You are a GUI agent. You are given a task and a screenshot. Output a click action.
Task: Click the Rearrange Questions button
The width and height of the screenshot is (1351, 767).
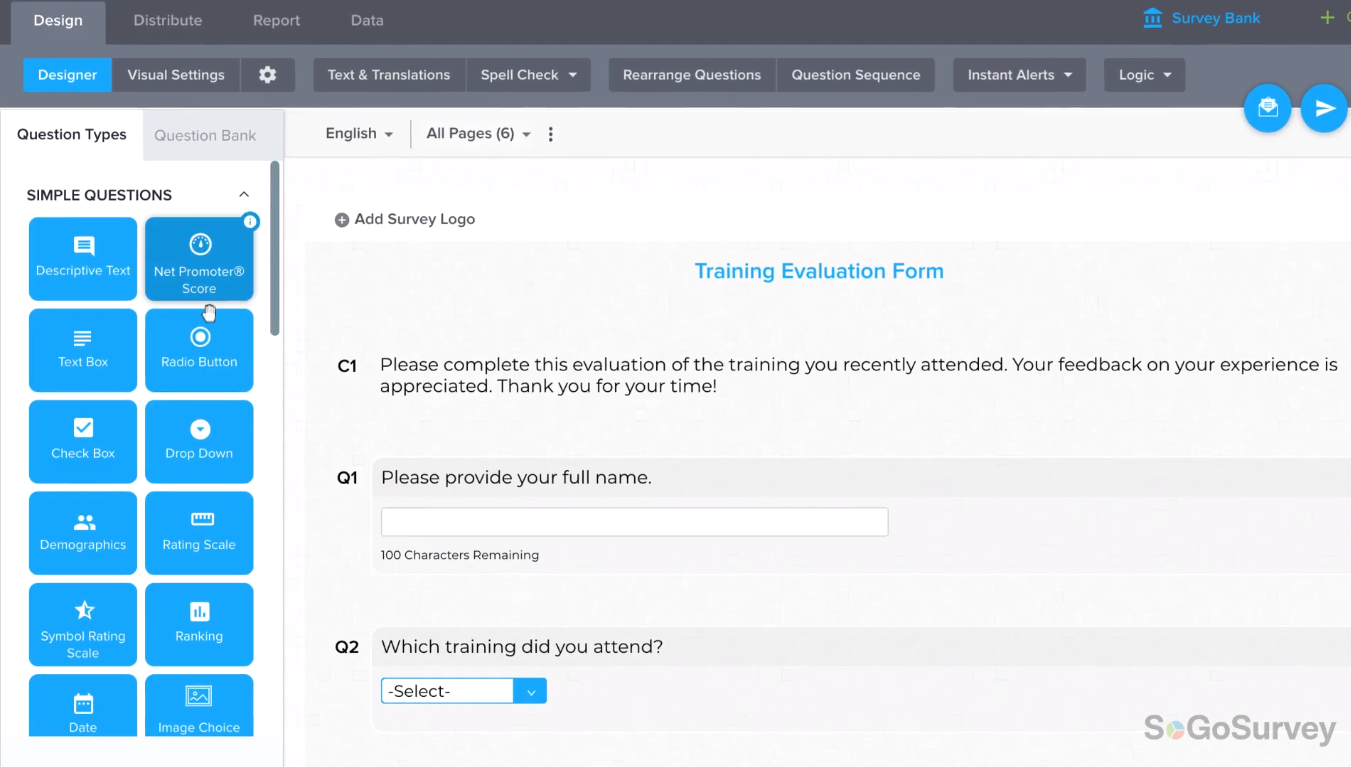point(691,75)
